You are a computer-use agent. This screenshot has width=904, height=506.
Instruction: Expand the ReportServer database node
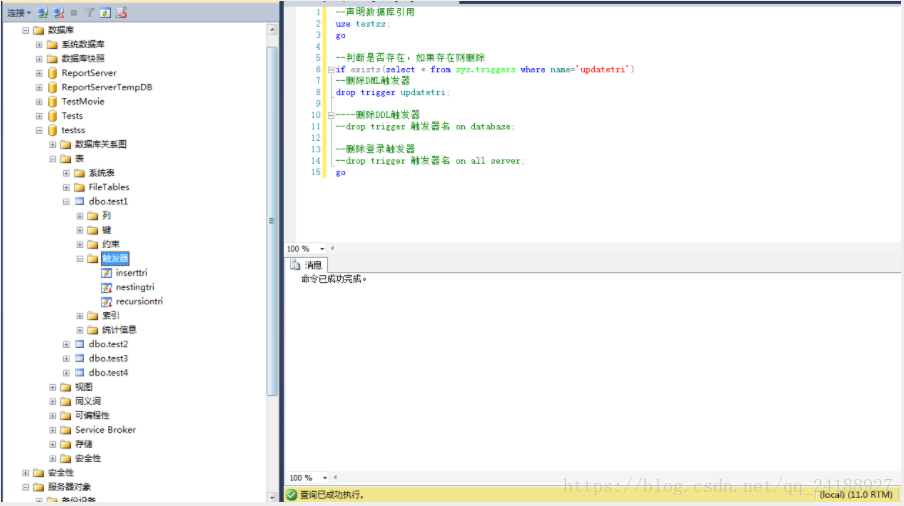39,73
